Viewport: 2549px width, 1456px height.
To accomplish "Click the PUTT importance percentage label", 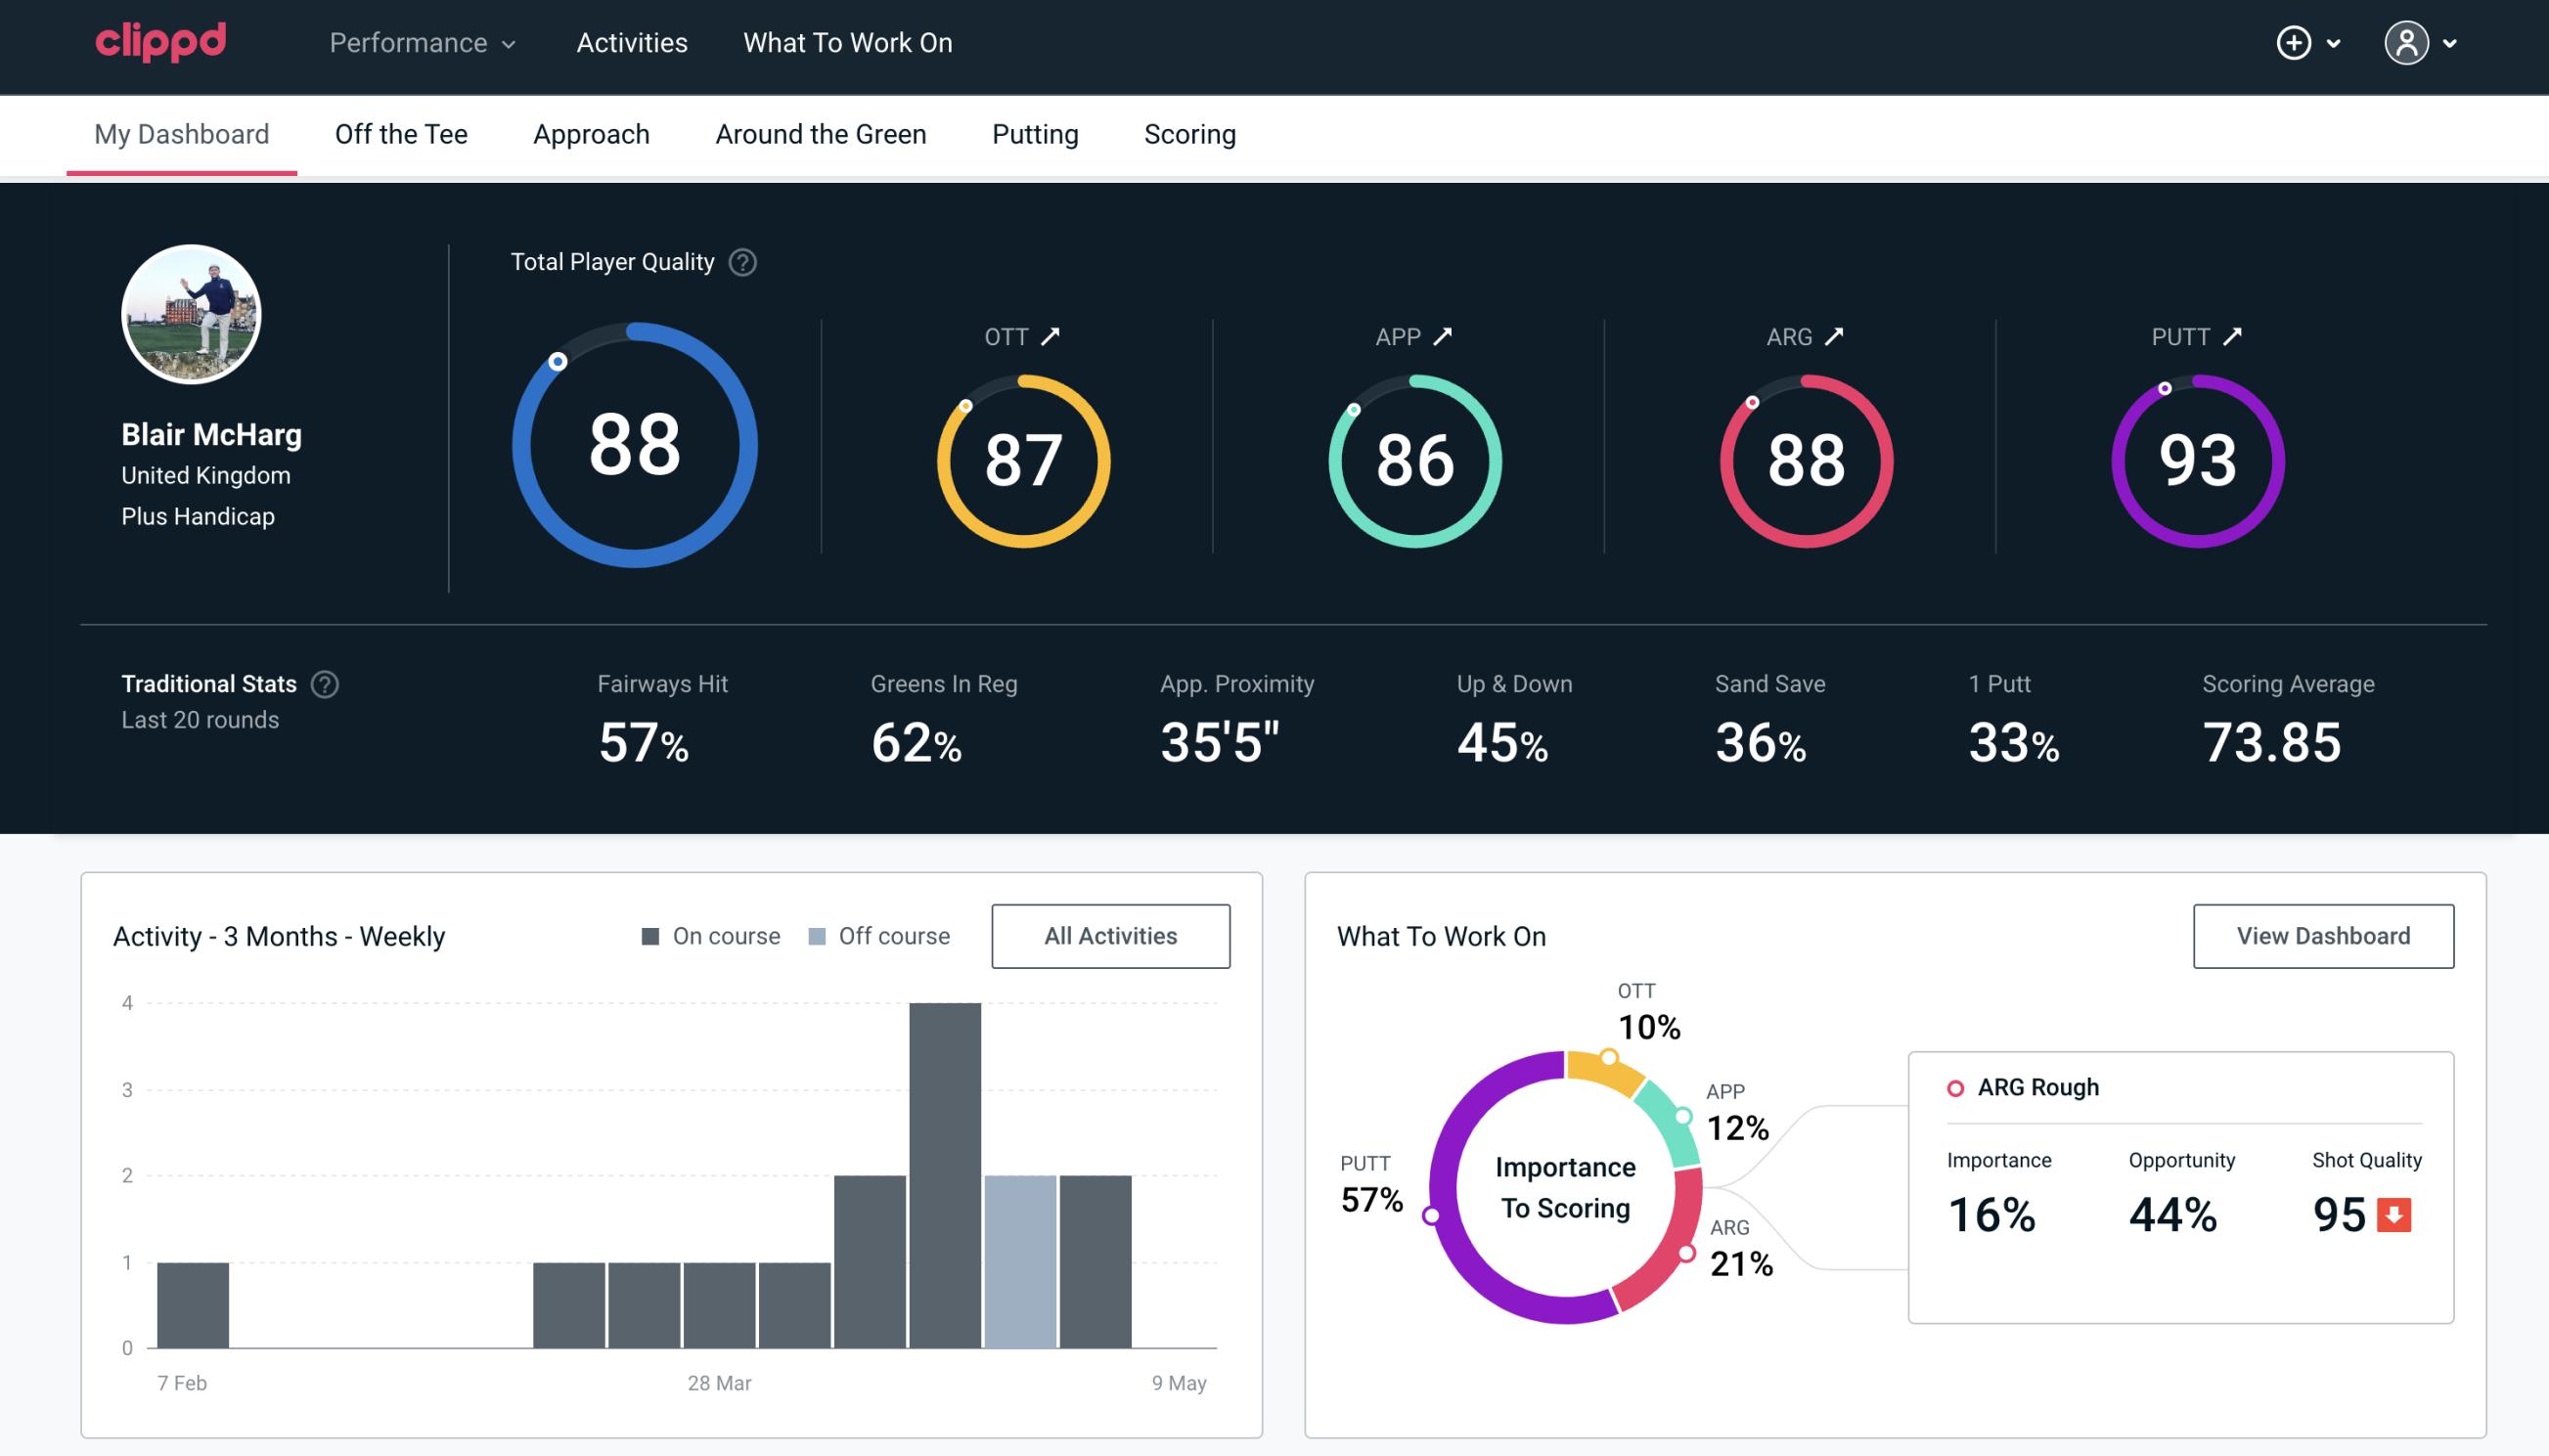I will (1365, 1199).
